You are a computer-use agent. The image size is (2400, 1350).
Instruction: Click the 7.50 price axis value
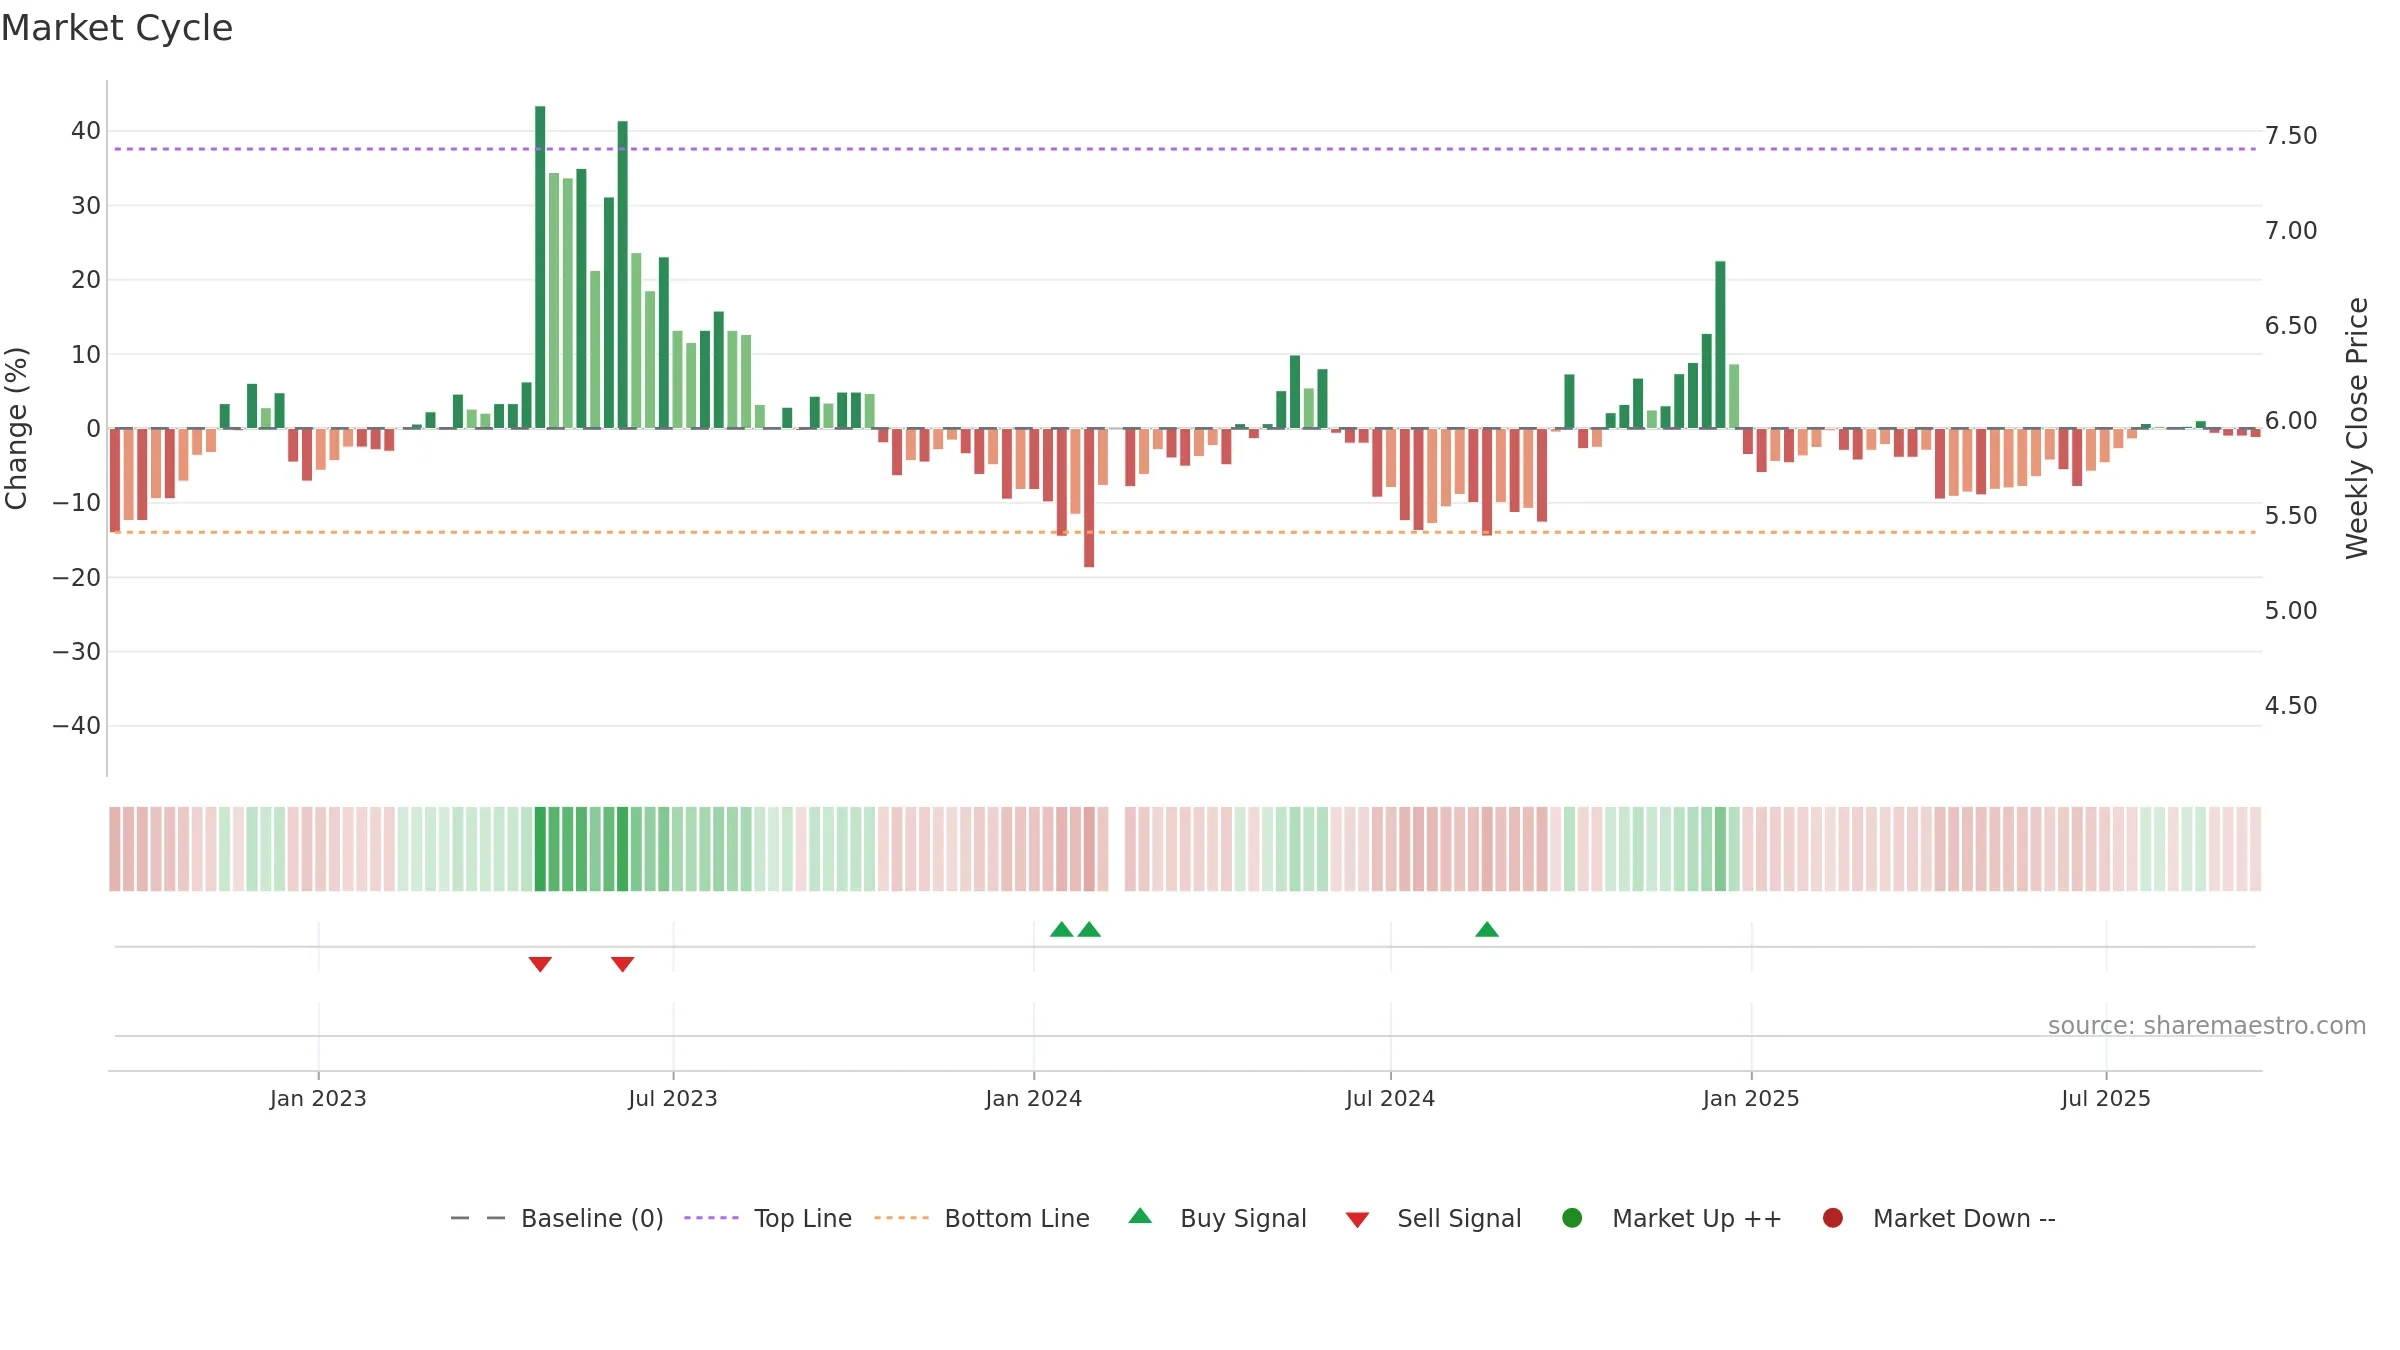click(2291, 136)
